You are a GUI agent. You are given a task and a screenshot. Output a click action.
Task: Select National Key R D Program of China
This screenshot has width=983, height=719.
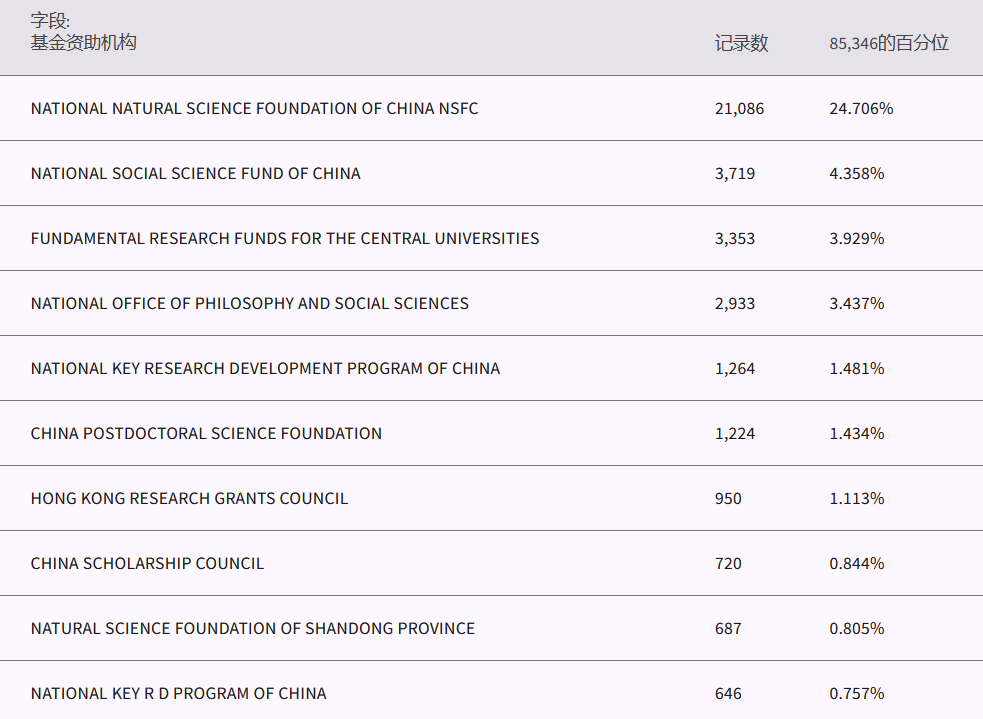[178, 693]
